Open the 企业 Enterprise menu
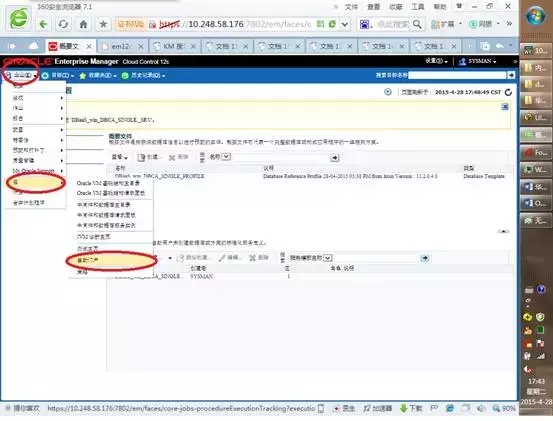Viewport: 553px width, 421px height. (22, 75)
